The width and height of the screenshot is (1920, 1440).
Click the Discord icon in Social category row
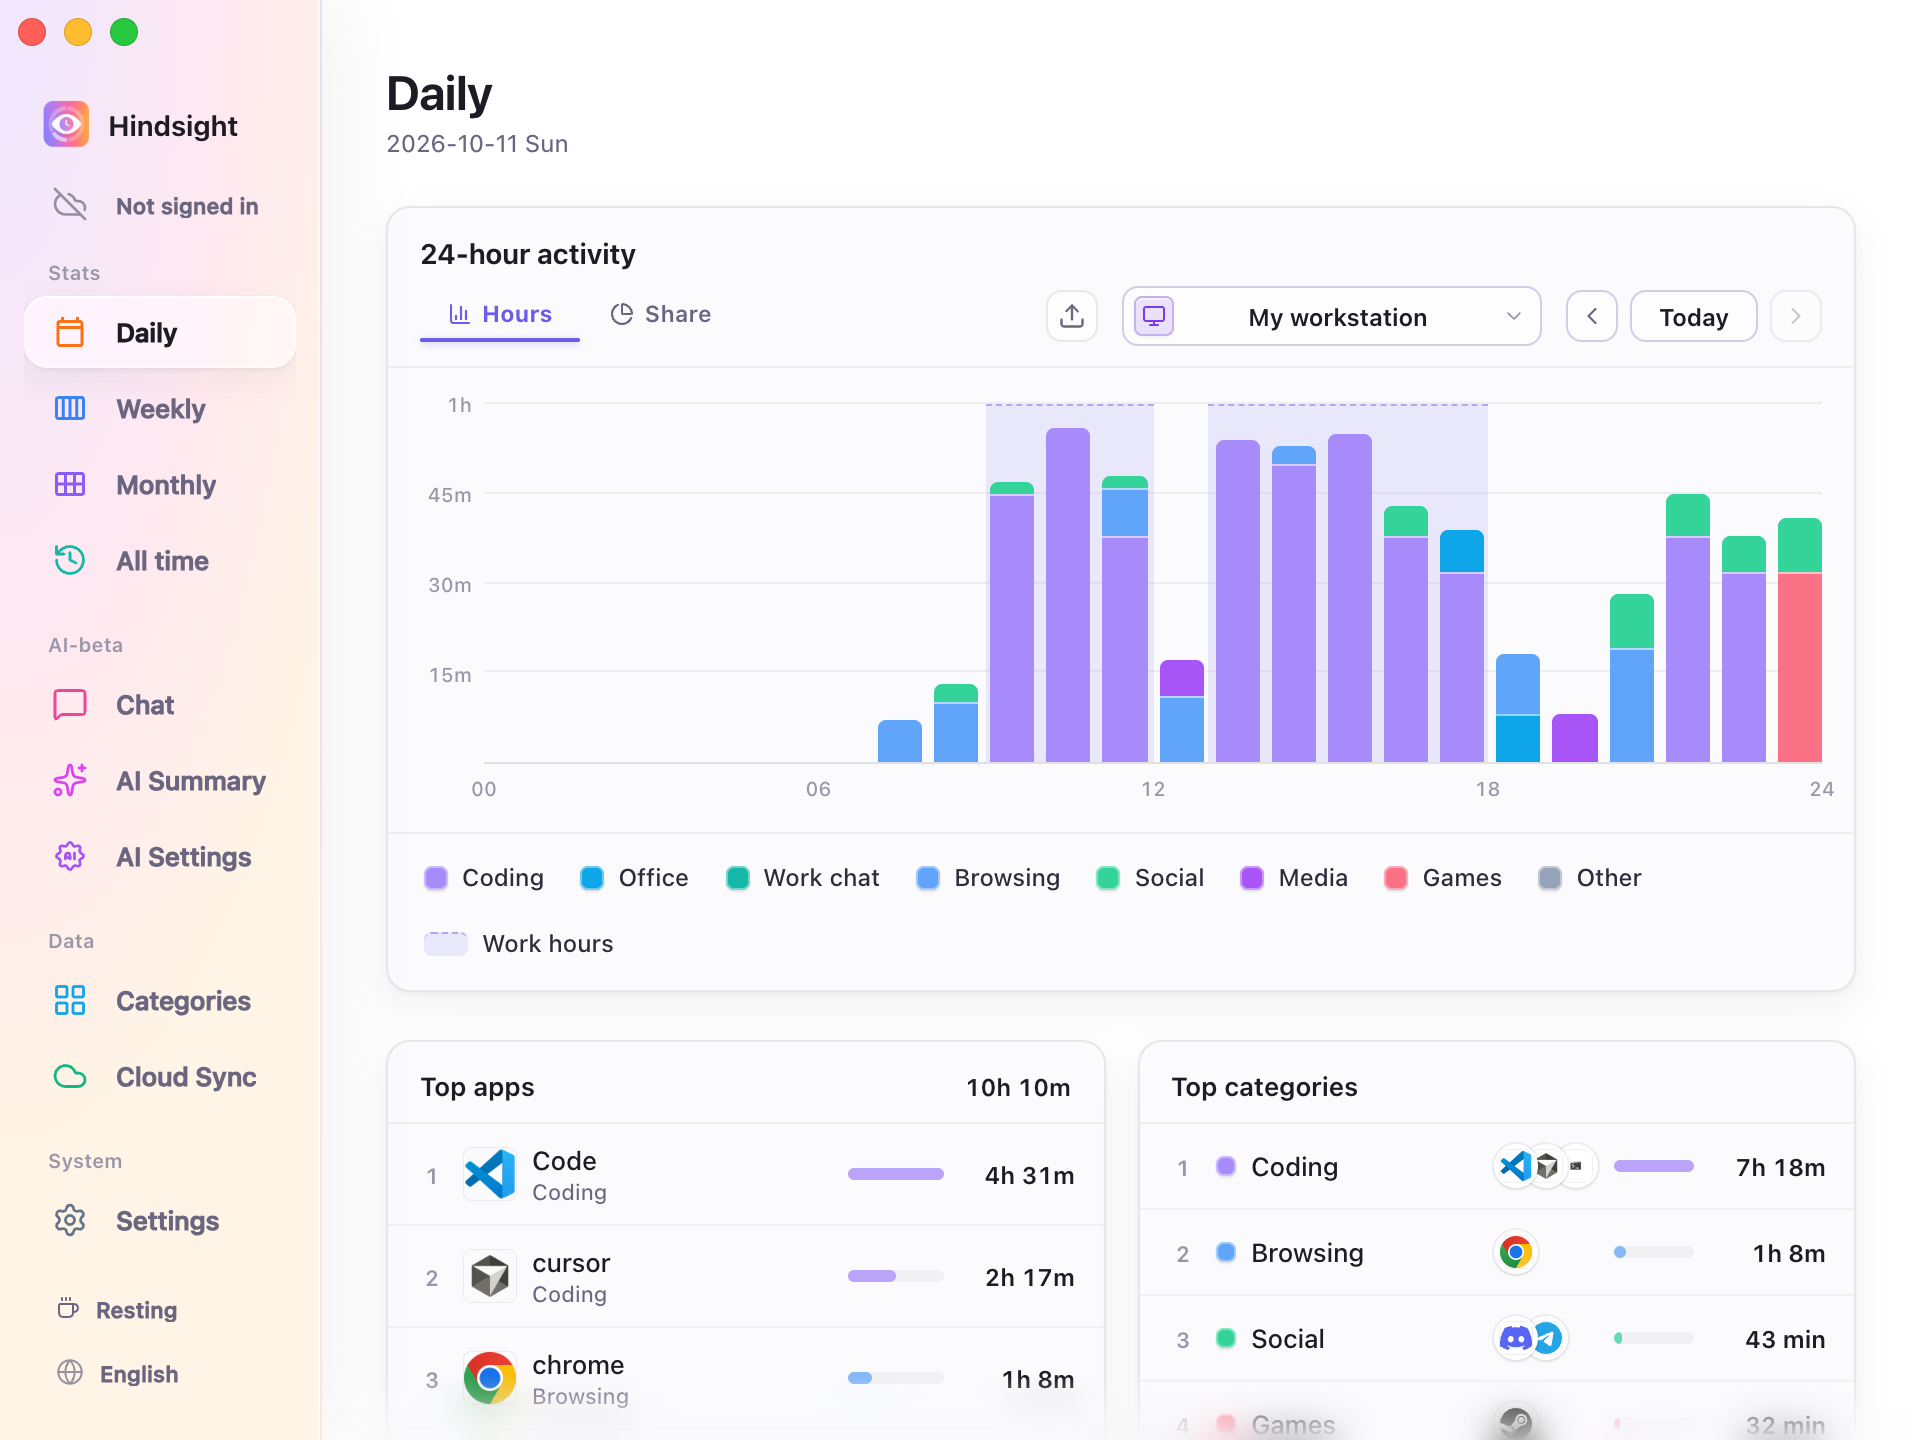click(x=1515, y=1338)
